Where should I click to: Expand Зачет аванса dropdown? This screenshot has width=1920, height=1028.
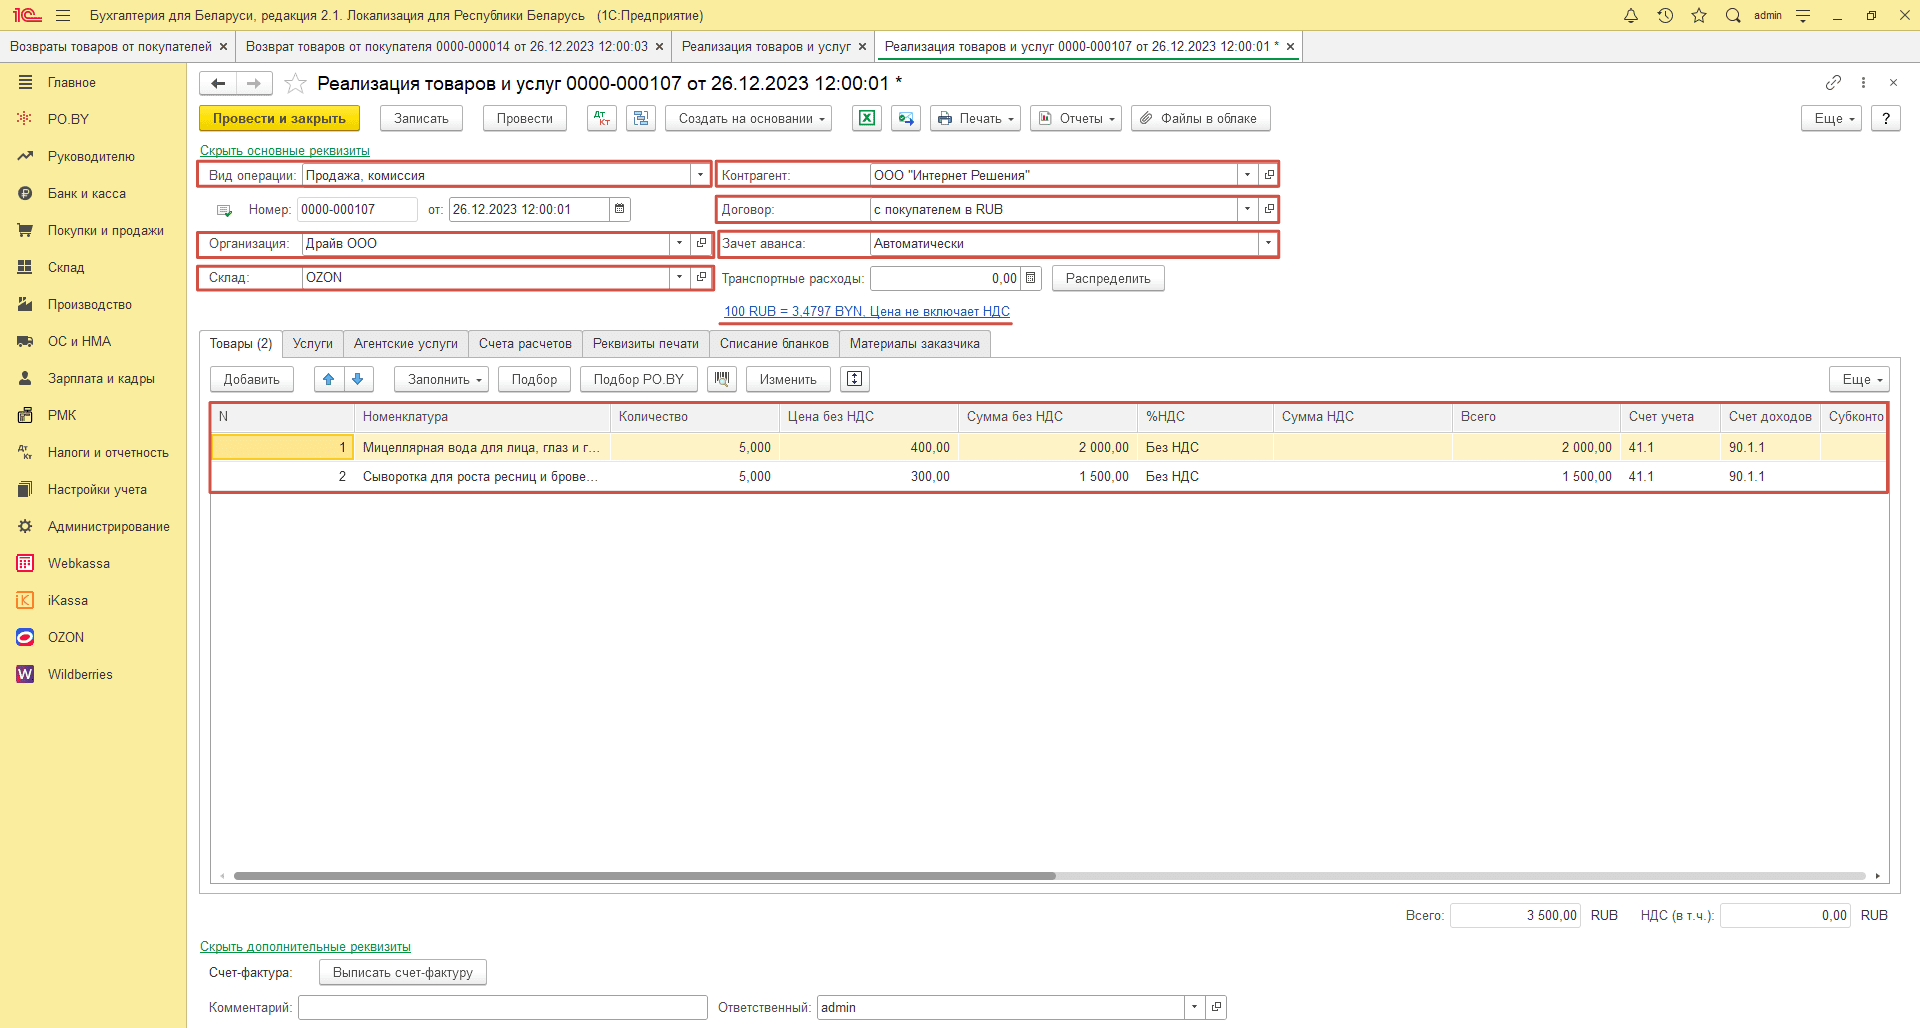click(1268, 243)
